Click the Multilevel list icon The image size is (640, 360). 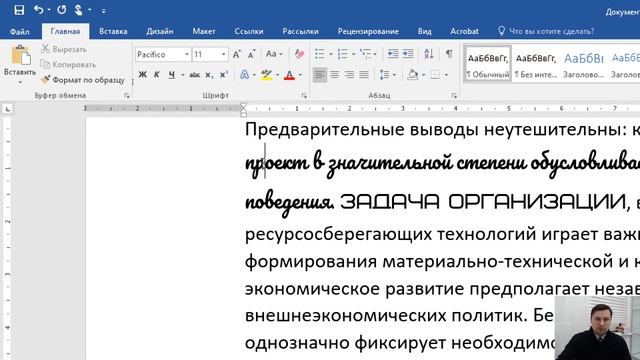tap(366, 54)
